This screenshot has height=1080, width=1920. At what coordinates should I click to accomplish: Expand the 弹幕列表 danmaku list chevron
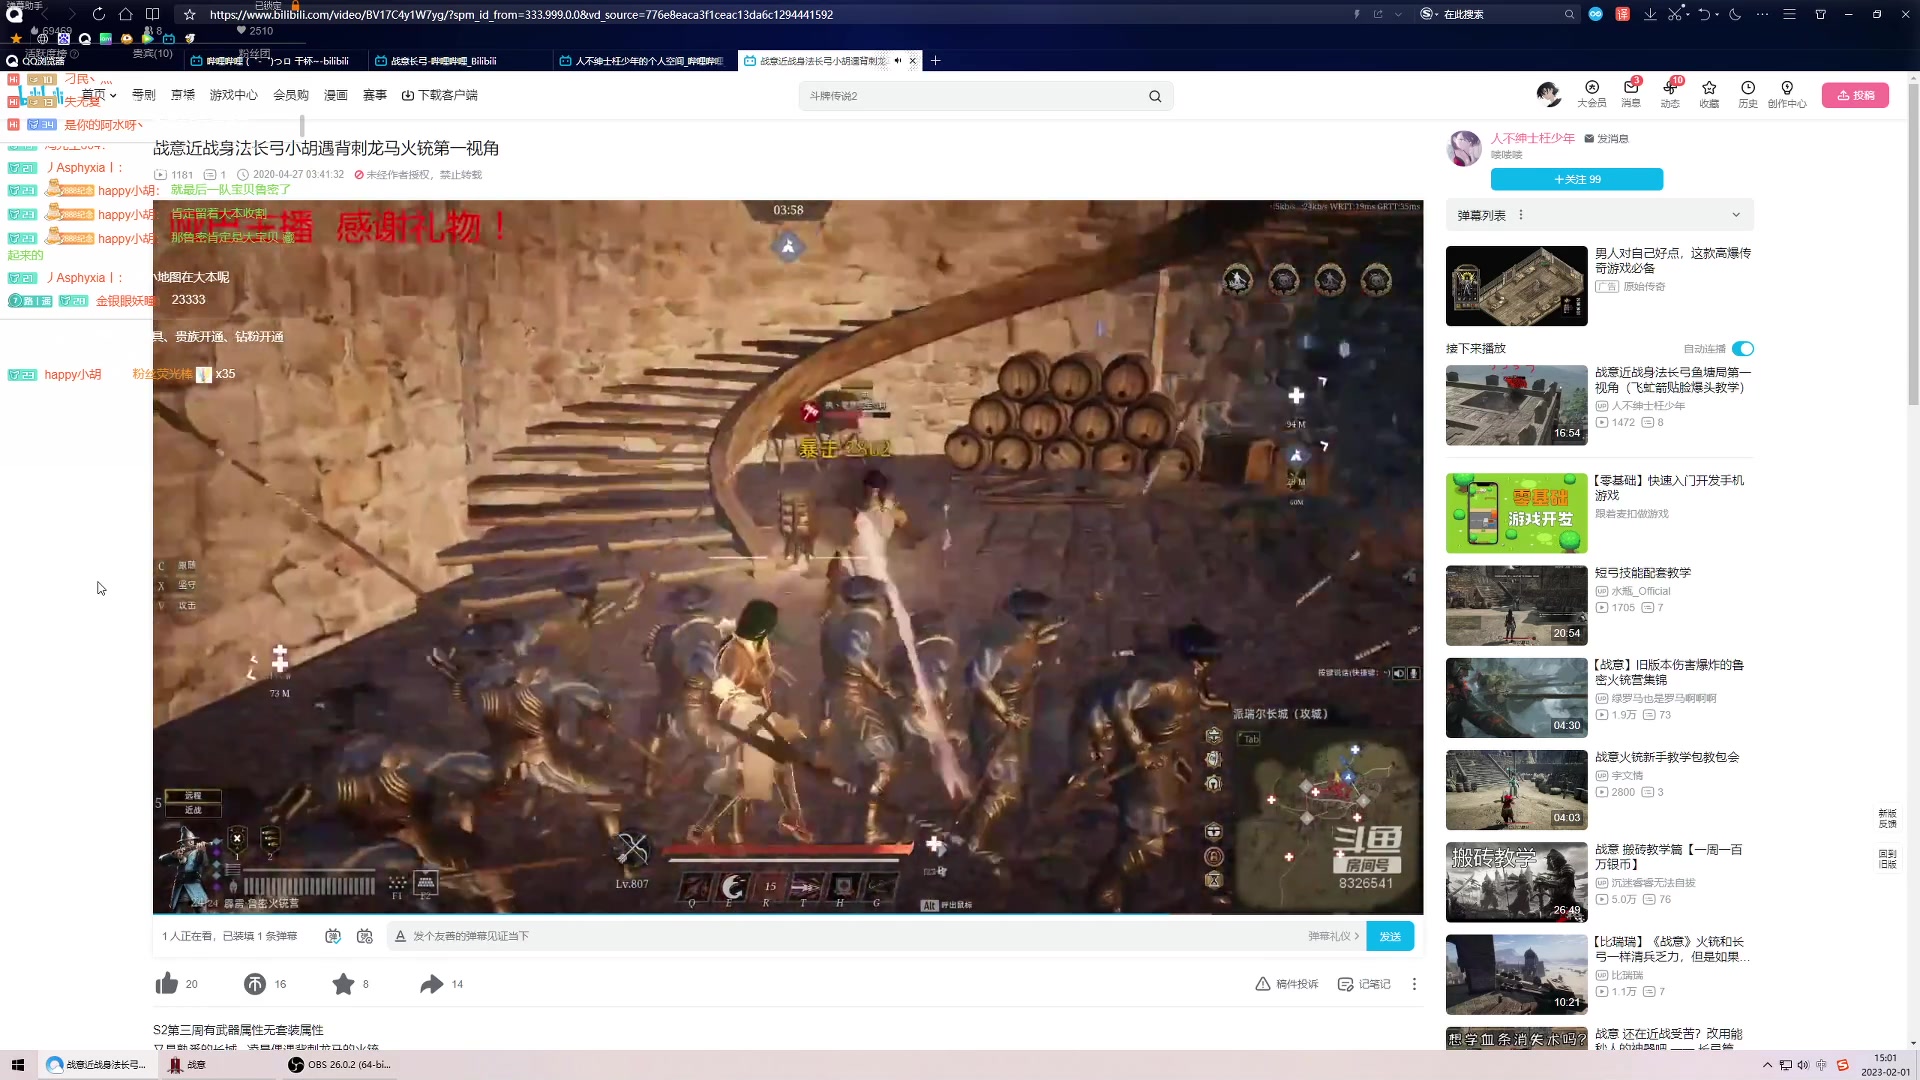point(1736,215)
